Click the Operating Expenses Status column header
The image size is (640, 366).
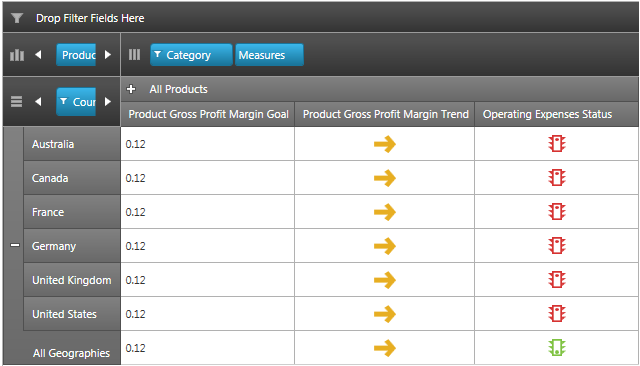(x=557, y=114)
